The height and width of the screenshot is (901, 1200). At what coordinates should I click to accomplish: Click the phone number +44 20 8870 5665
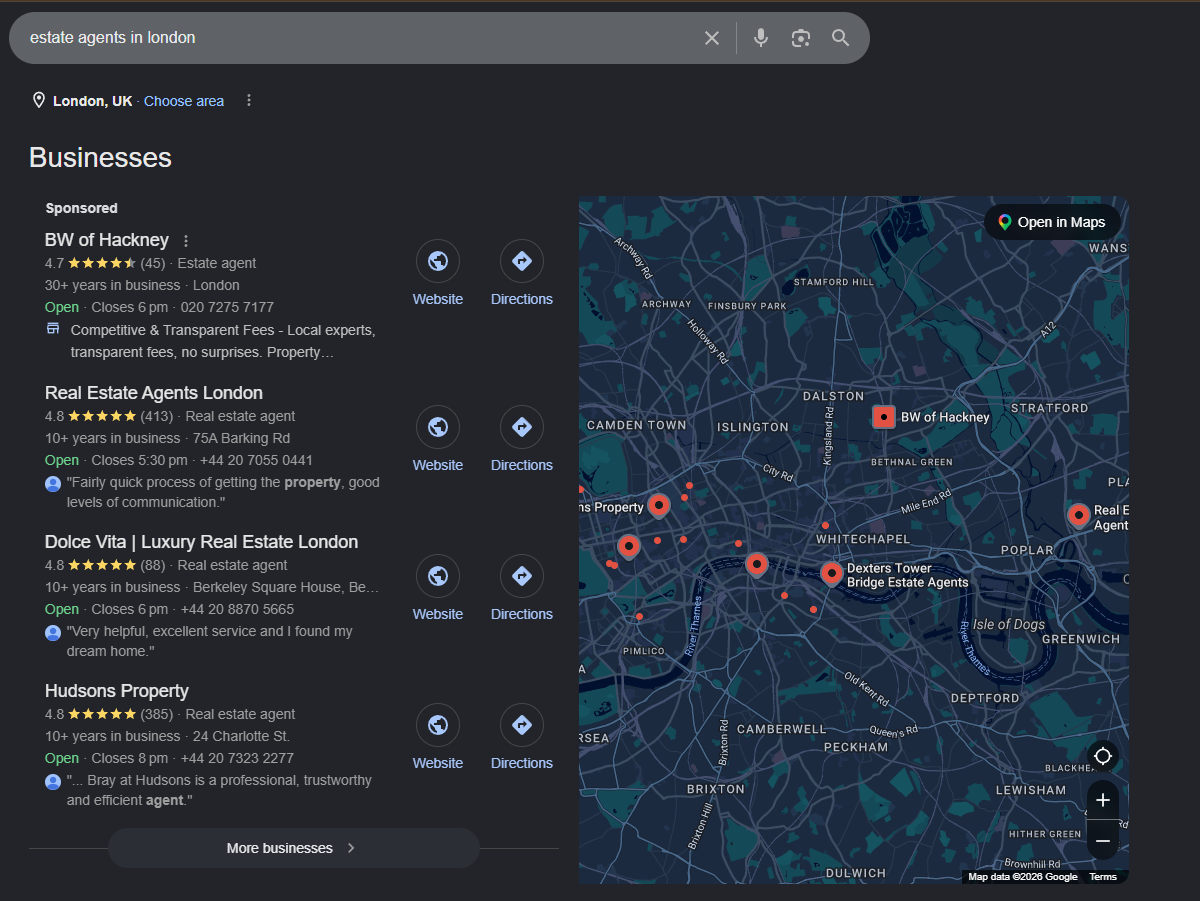(x=237, y=609)
